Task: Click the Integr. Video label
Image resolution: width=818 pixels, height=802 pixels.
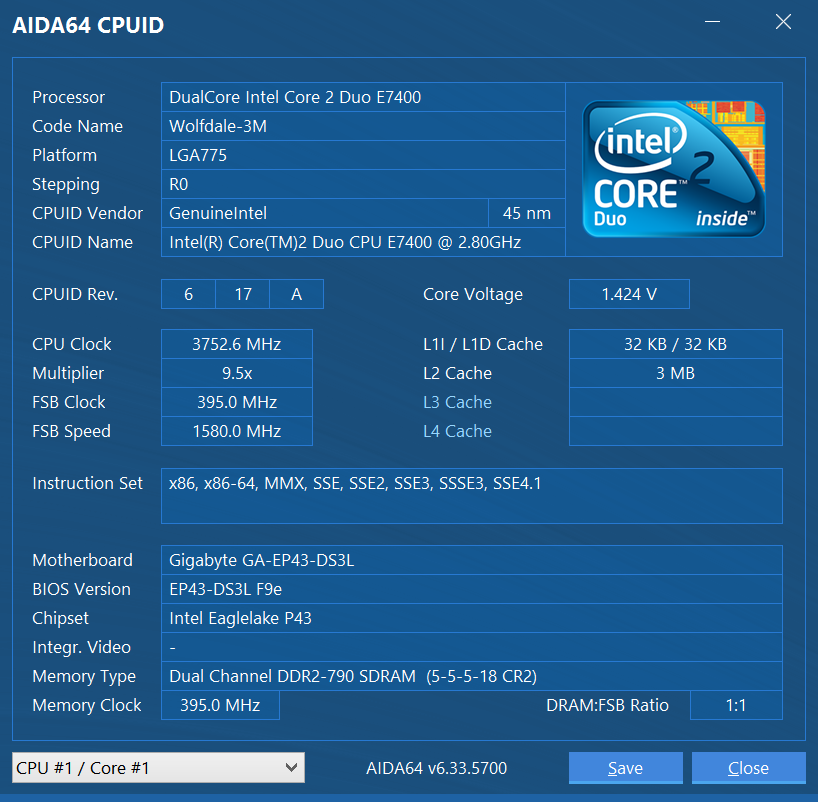Action: (81, 647)
